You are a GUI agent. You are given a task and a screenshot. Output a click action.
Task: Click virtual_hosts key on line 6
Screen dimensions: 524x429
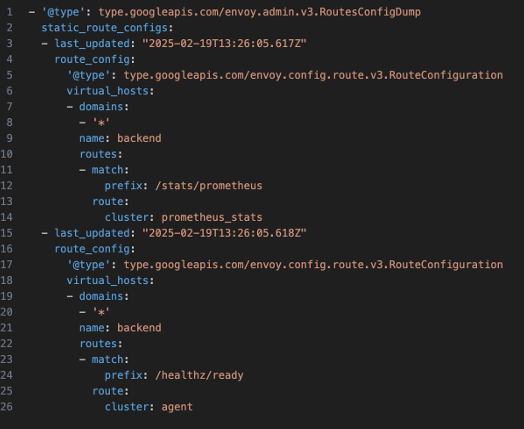(108, 91)
